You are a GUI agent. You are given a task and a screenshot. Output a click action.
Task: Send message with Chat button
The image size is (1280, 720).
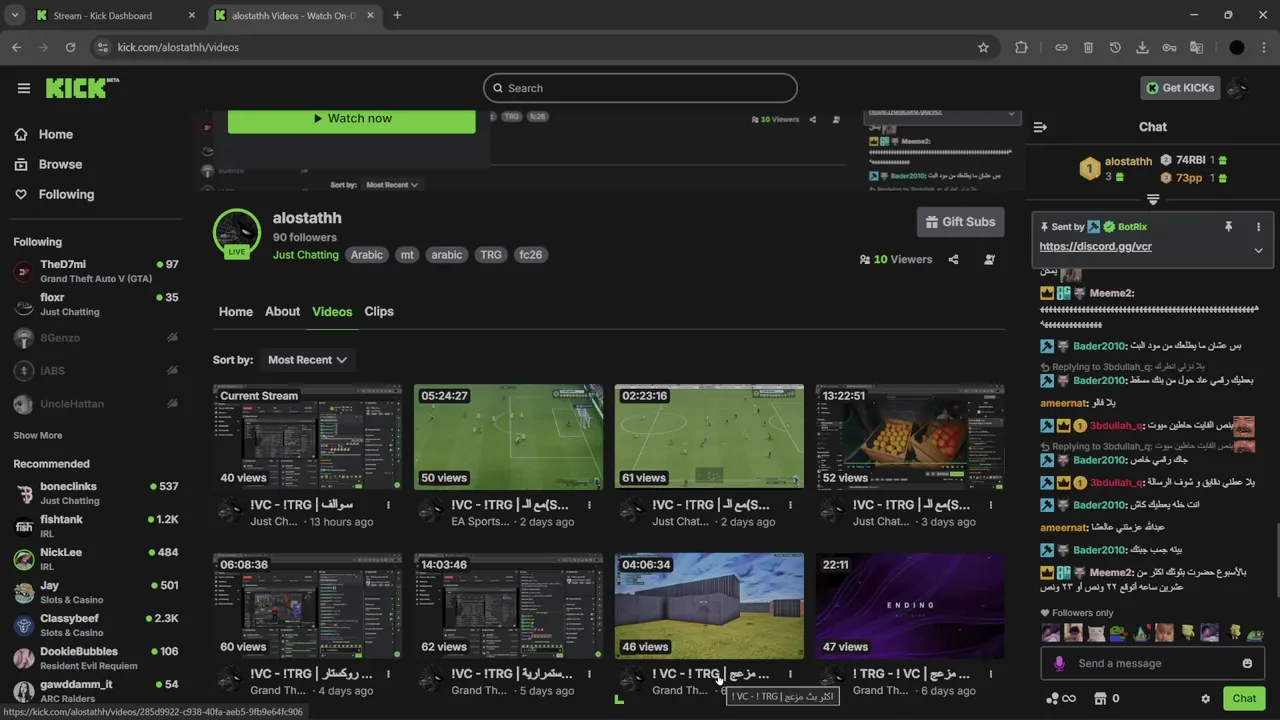1244,698
